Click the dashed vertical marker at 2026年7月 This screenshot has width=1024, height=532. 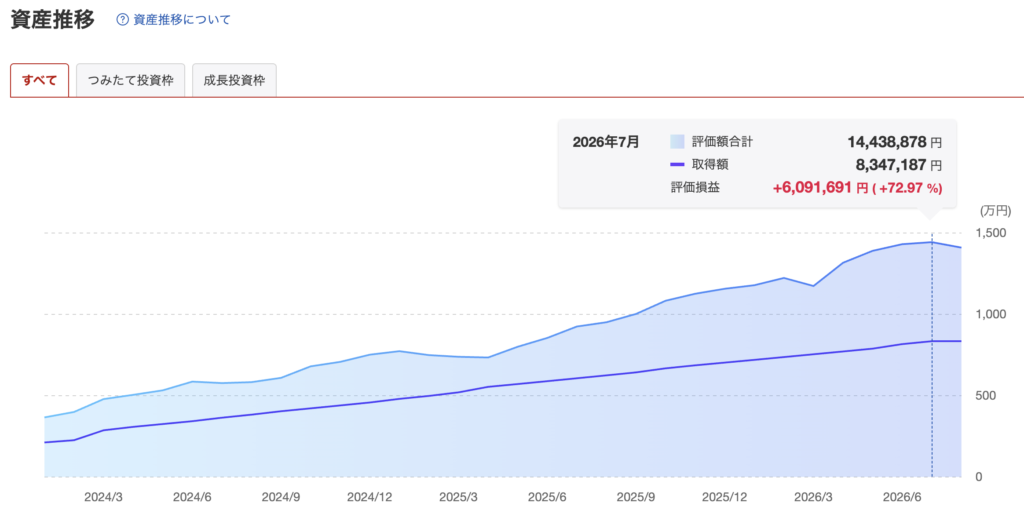(x=932, y=355)
